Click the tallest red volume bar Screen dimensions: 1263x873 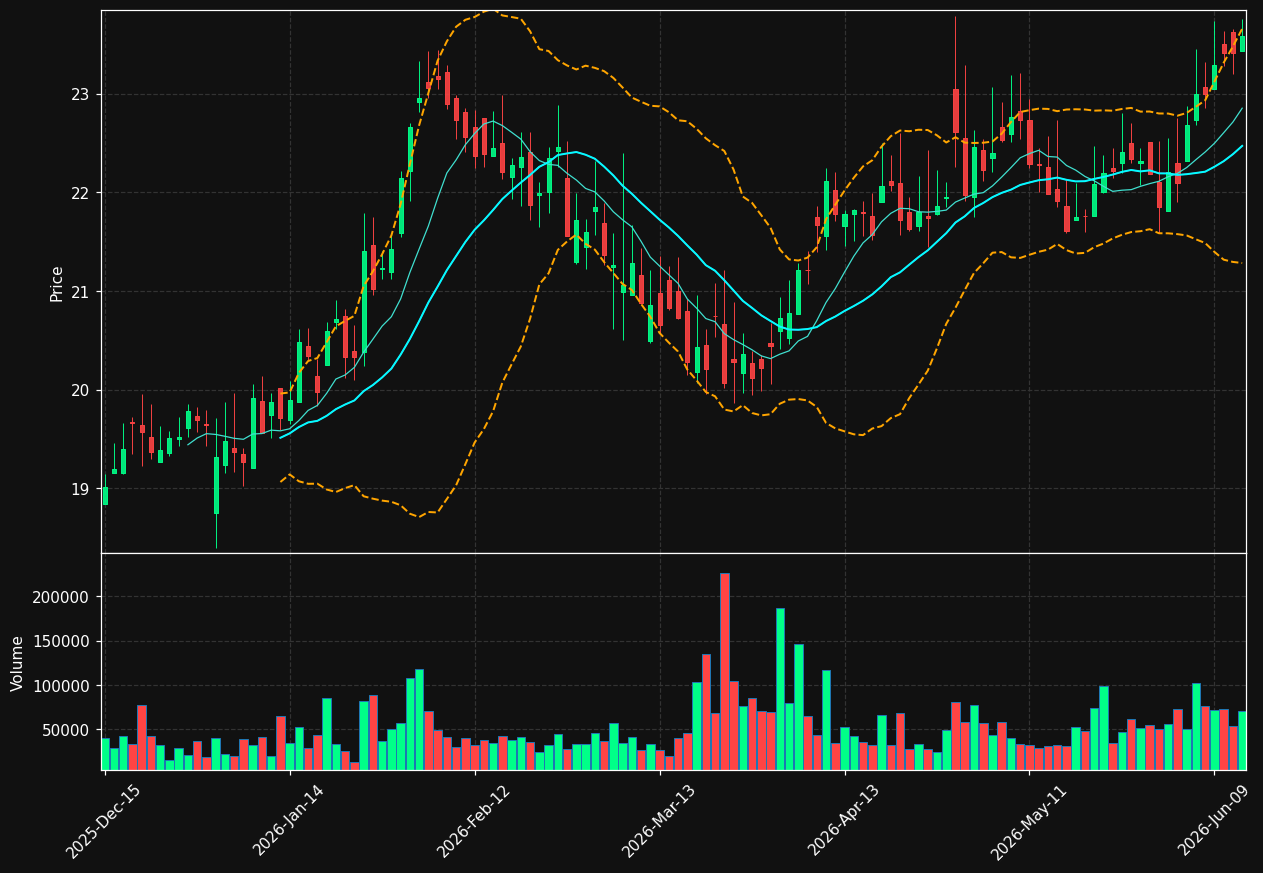point(724,671)
